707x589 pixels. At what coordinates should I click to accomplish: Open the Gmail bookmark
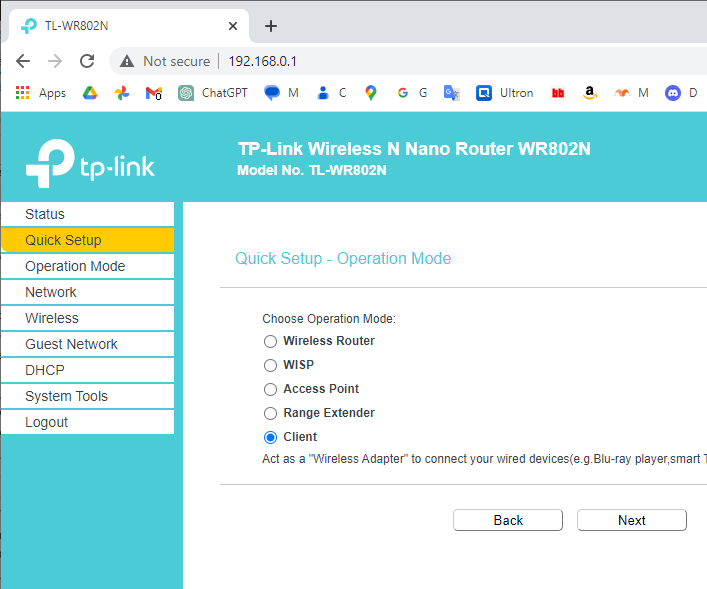click(x=154, y=93)
